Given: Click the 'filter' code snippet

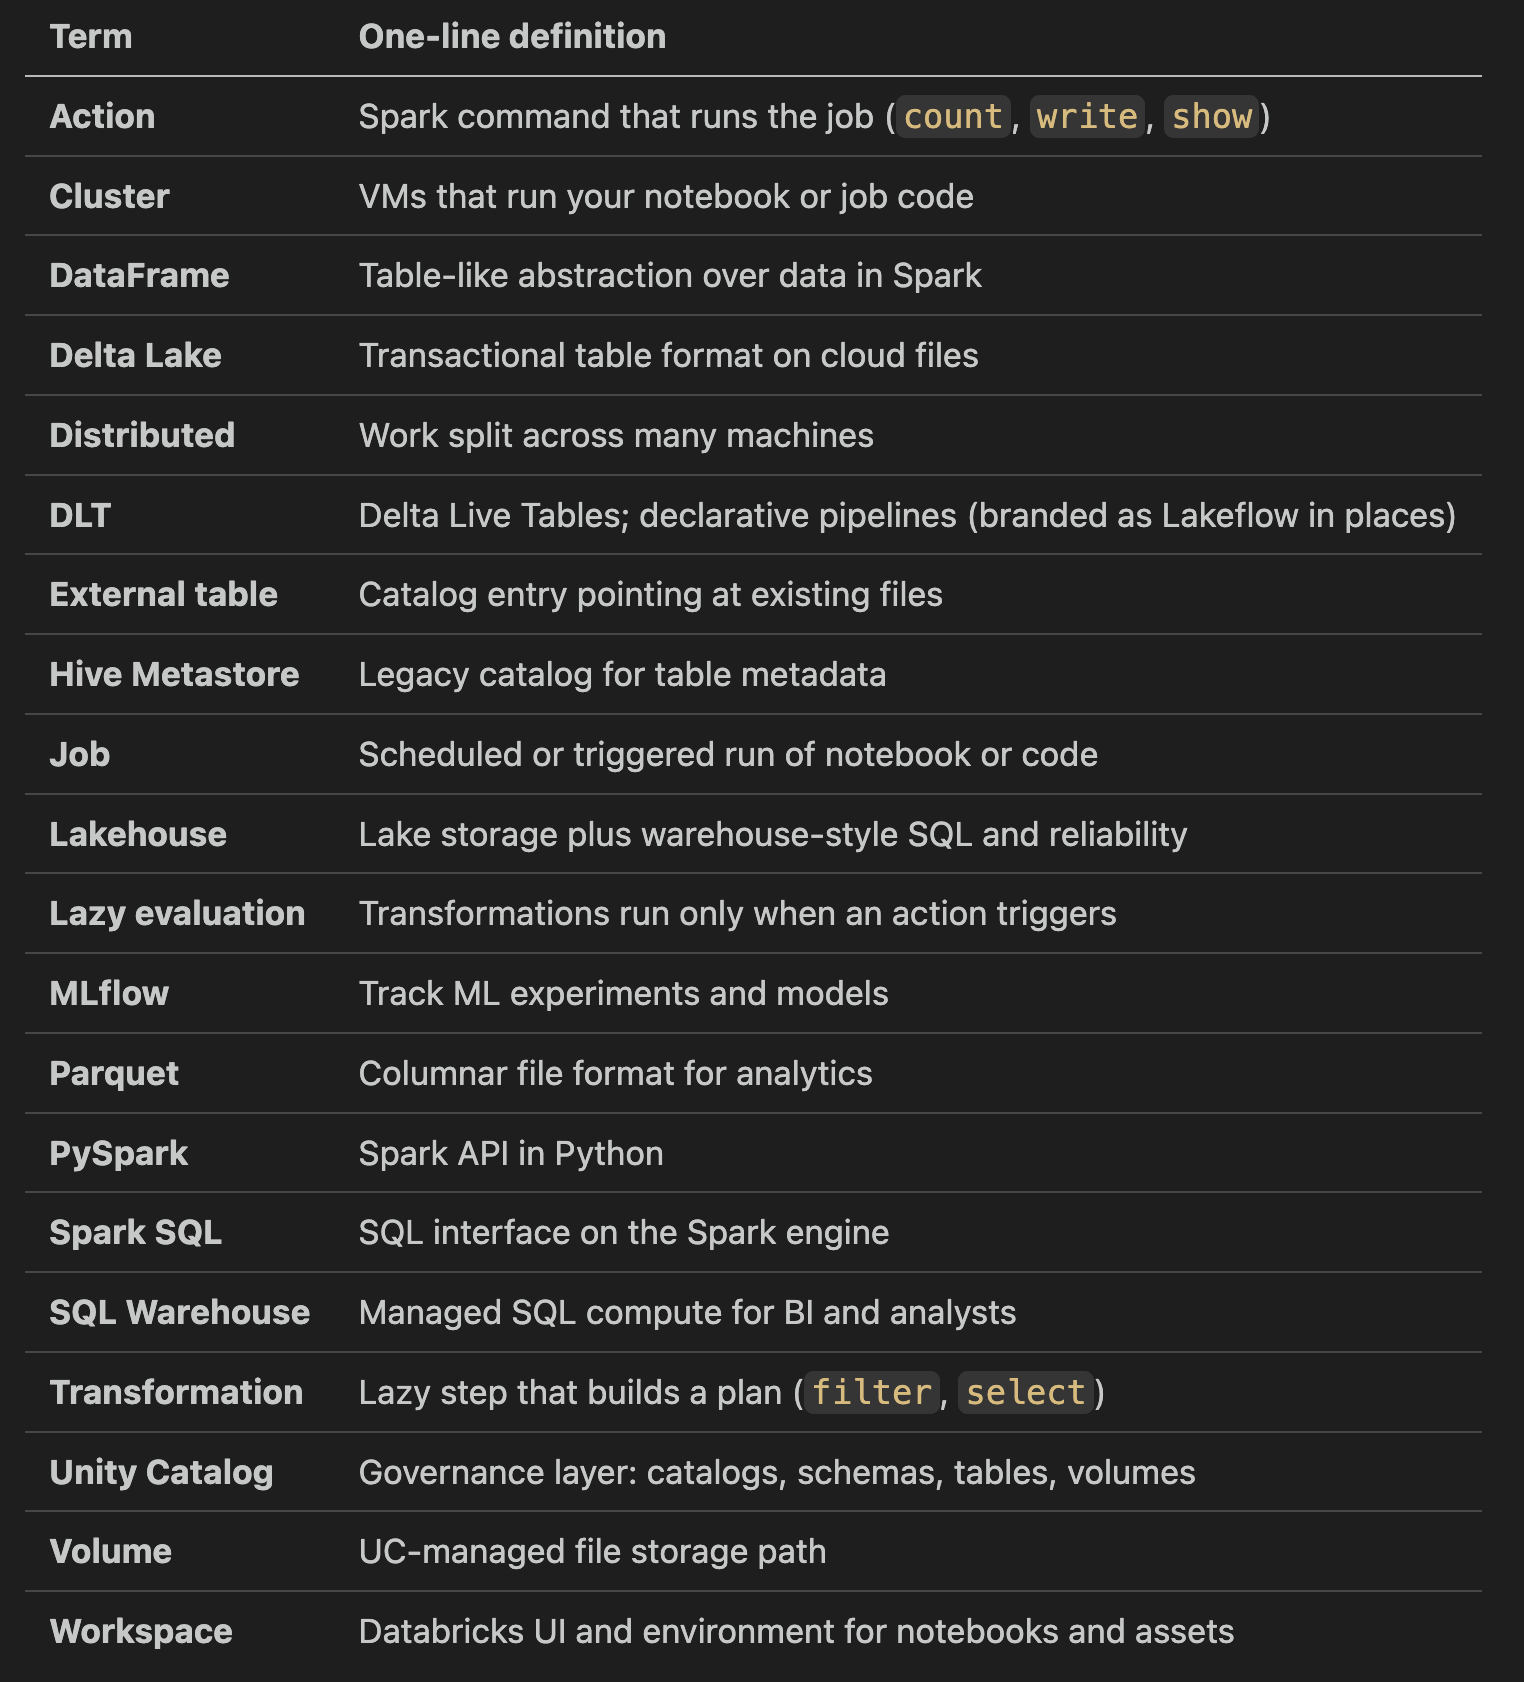Looking at the screenshot, I should [x=871, y=1392].
